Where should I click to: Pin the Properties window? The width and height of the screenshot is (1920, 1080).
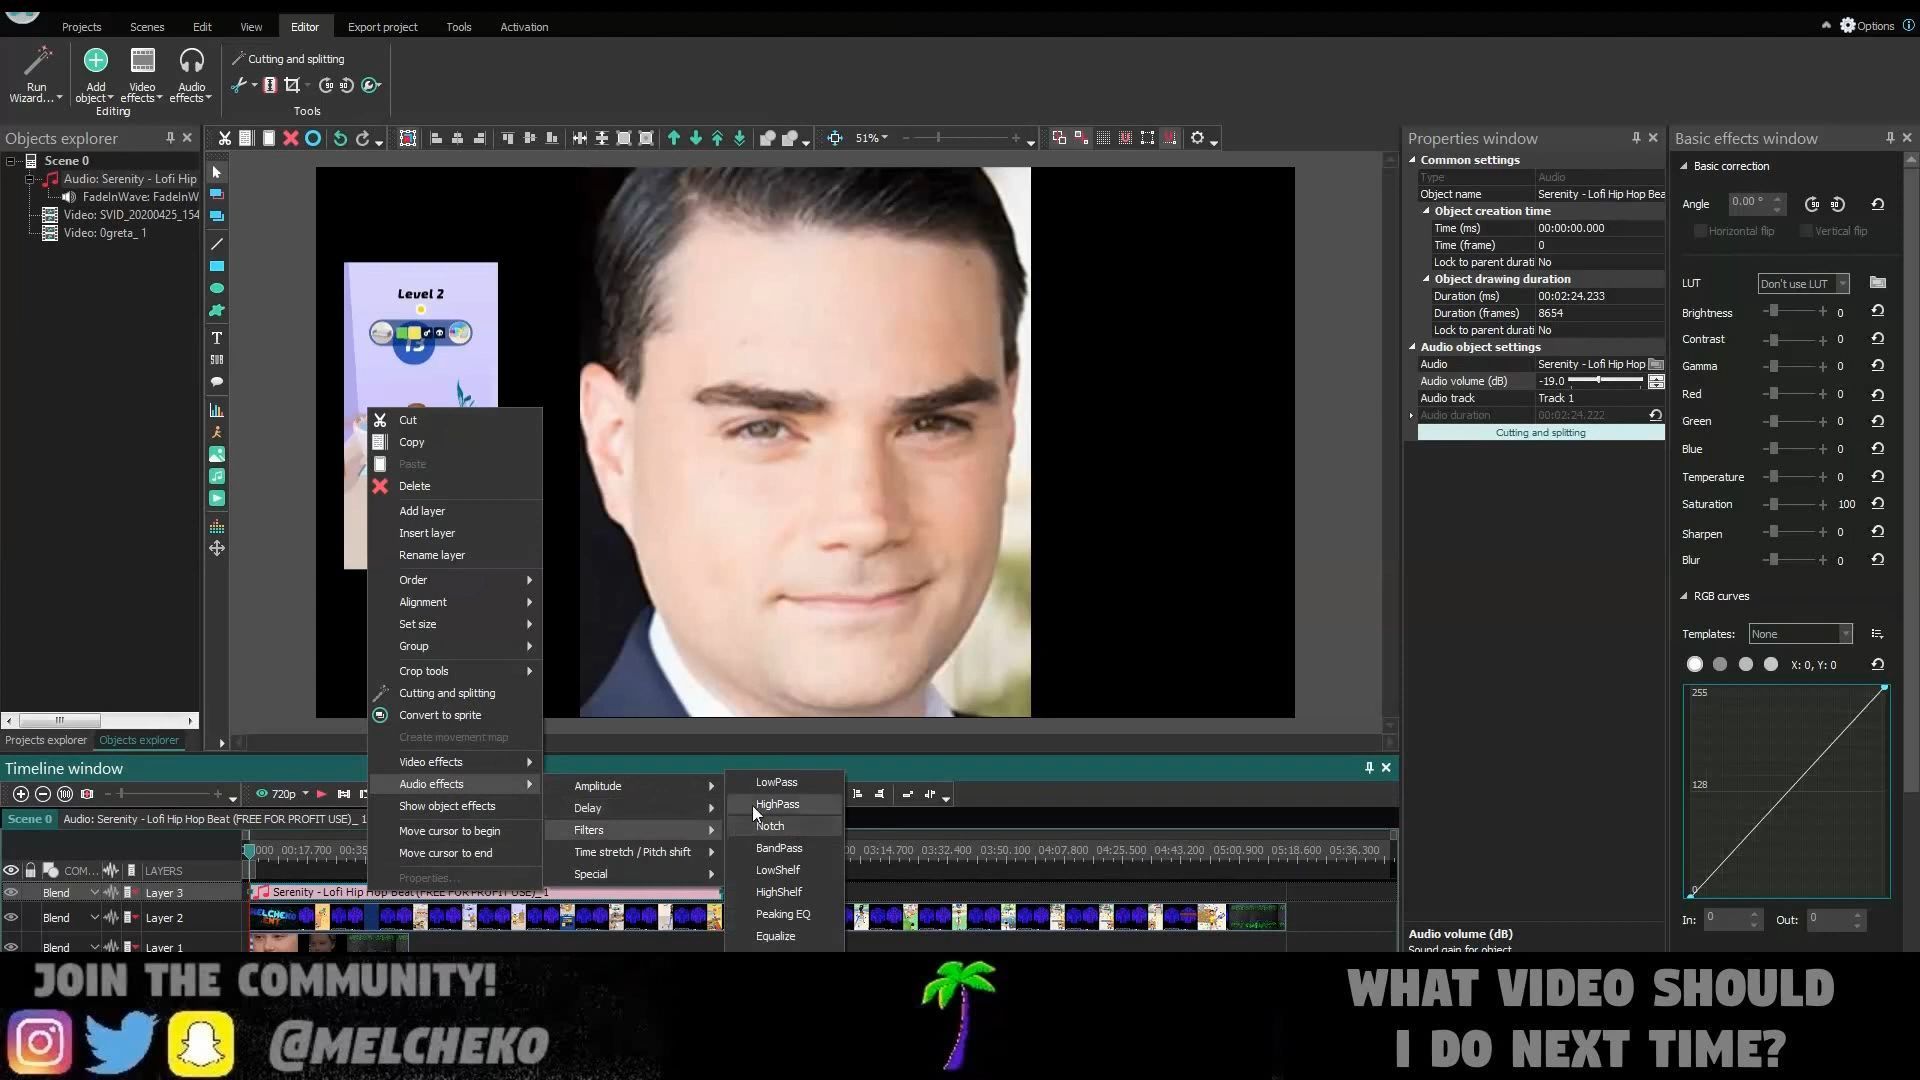[1636, 138]
